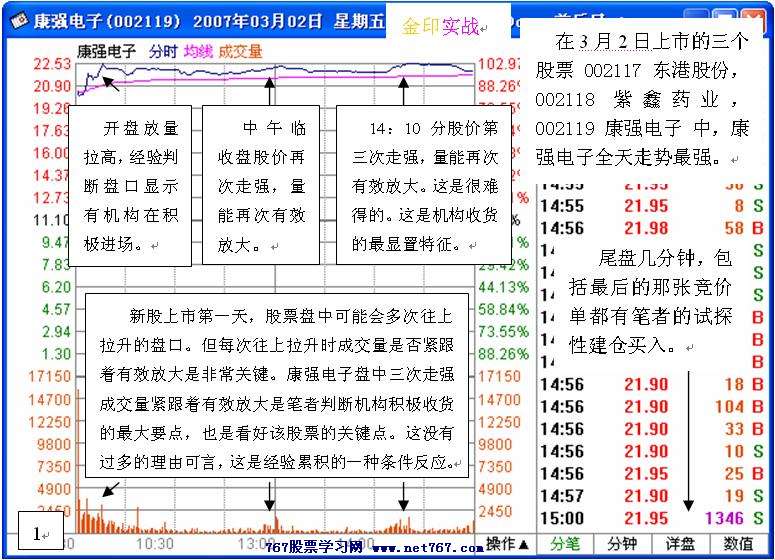Viewport: 775px width, 560px height.
Task: Open the 数值 tab
Action: 738,544
